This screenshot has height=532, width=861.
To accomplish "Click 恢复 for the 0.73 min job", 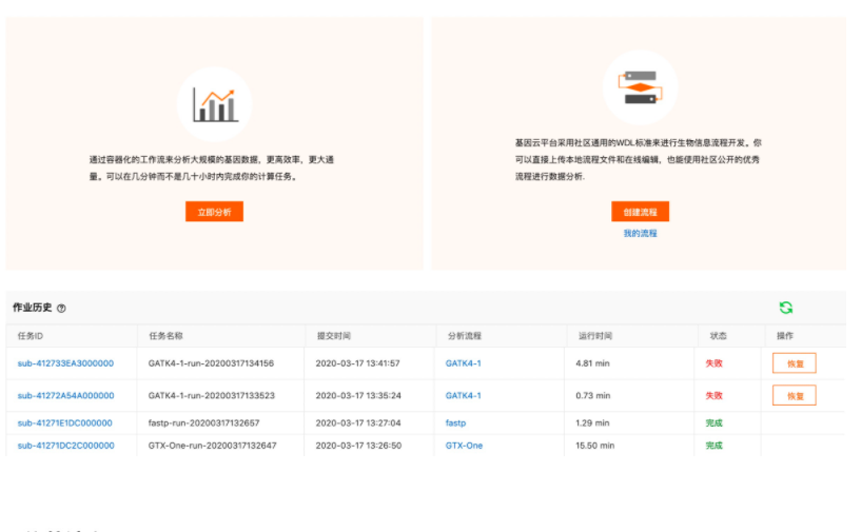I will (x=794, y=395).
